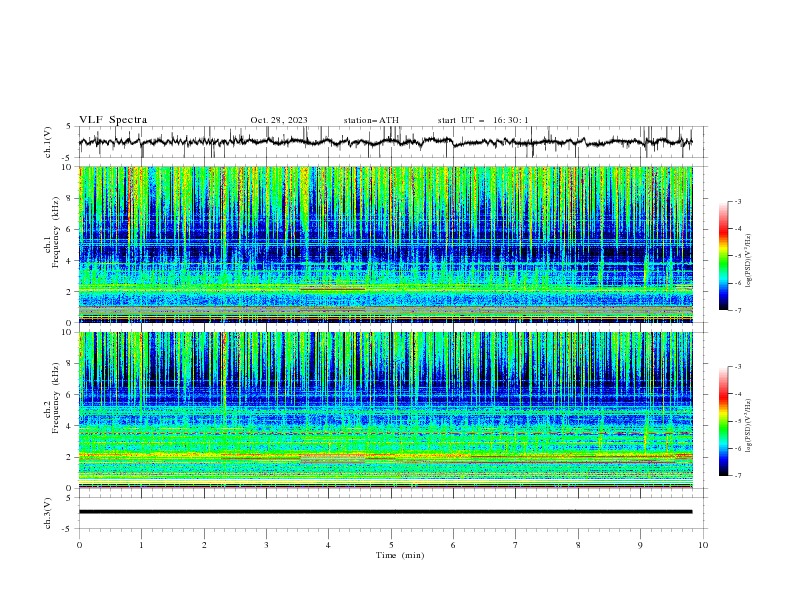The height and width of the screenshot is (612, 792).
Task: Click time axis tick label '3'
Action: 266,545
